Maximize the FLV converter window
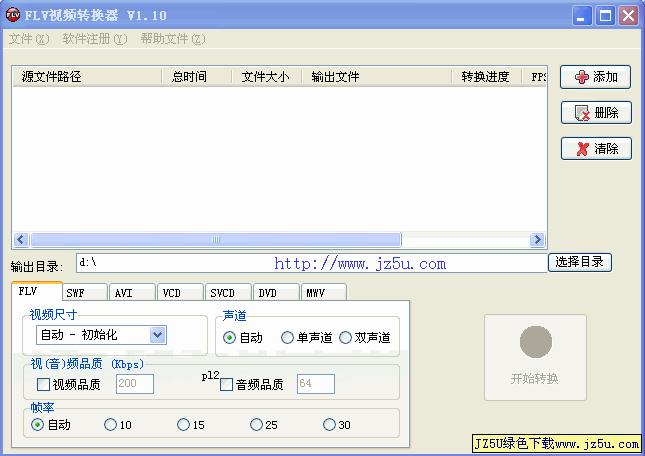 [606, 16]
